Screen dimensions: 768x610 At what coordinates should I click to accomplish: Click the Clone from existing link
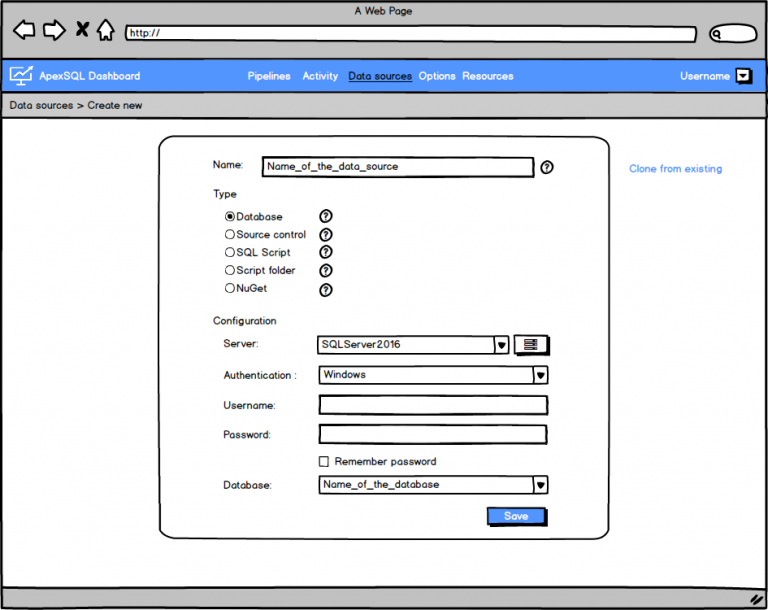tap(675, 169)
